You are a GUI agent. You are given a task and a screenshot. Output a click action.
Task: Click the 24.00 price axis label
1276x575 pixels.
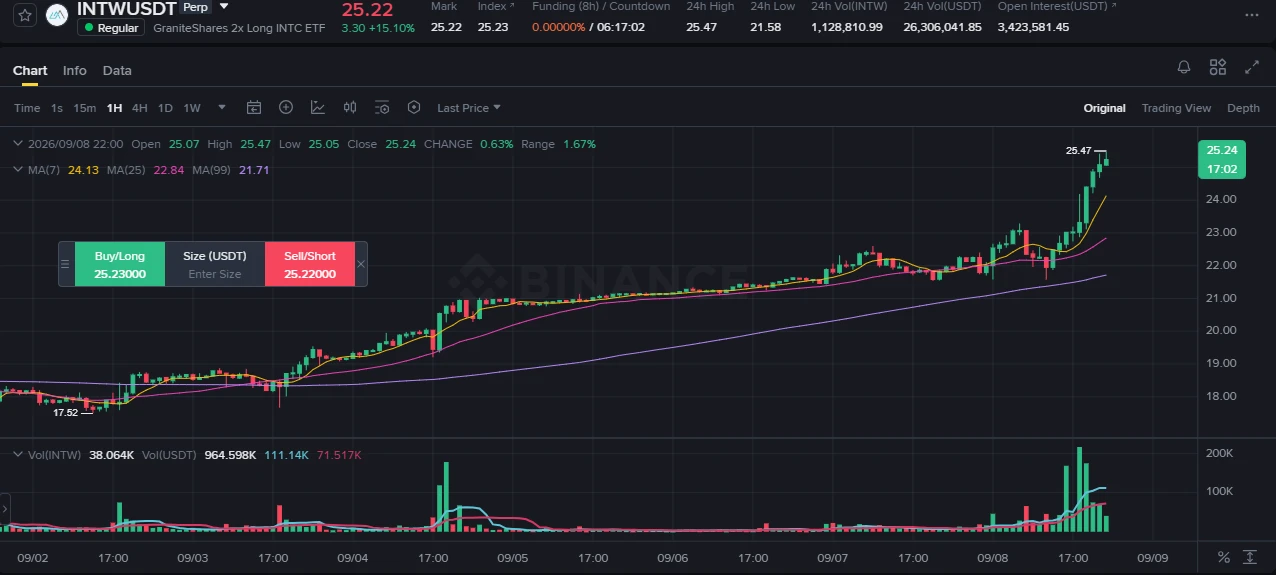(1223, 199)
